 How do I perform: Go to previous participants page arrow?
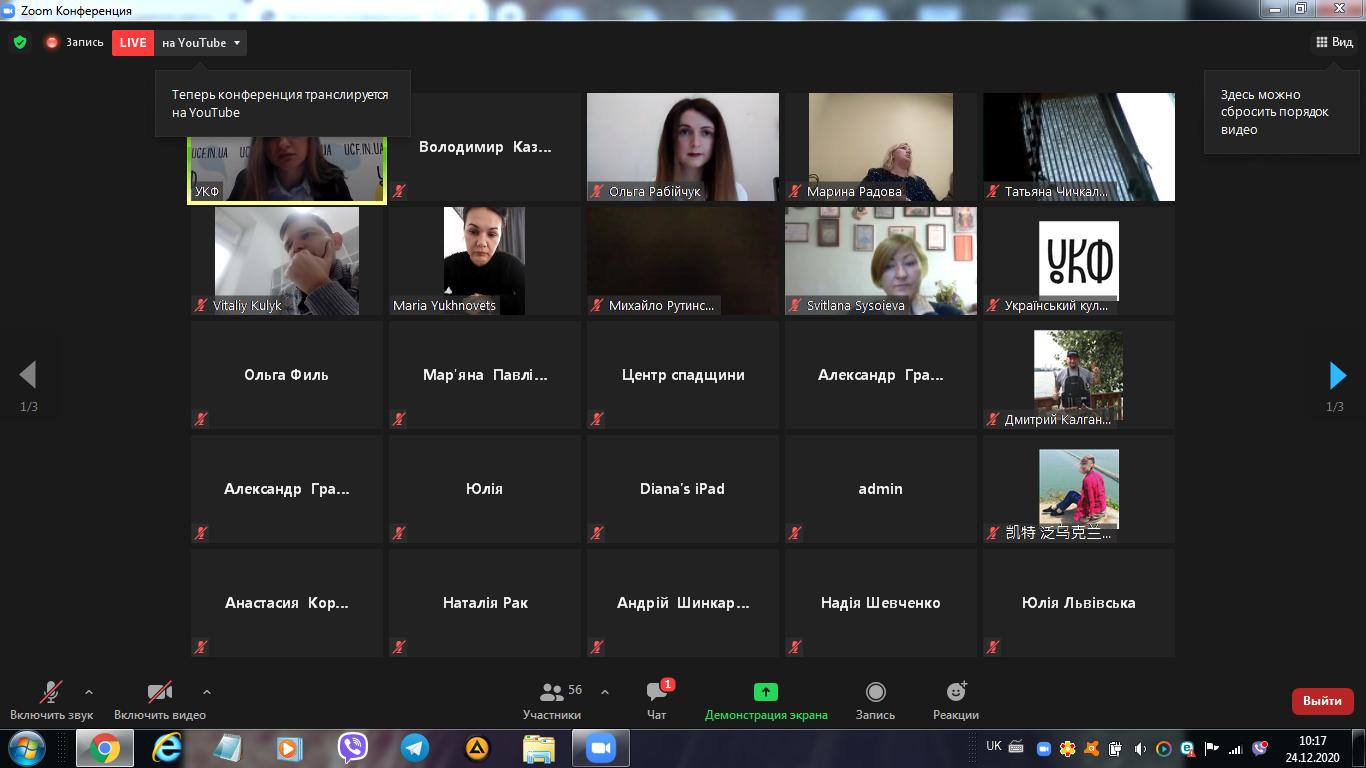(28, 375)
